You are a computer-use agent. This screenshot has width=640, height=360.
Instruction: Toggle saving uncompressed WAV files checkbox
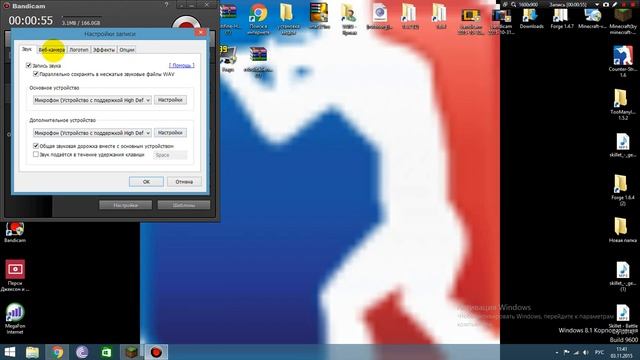click(x=36, y=74)
